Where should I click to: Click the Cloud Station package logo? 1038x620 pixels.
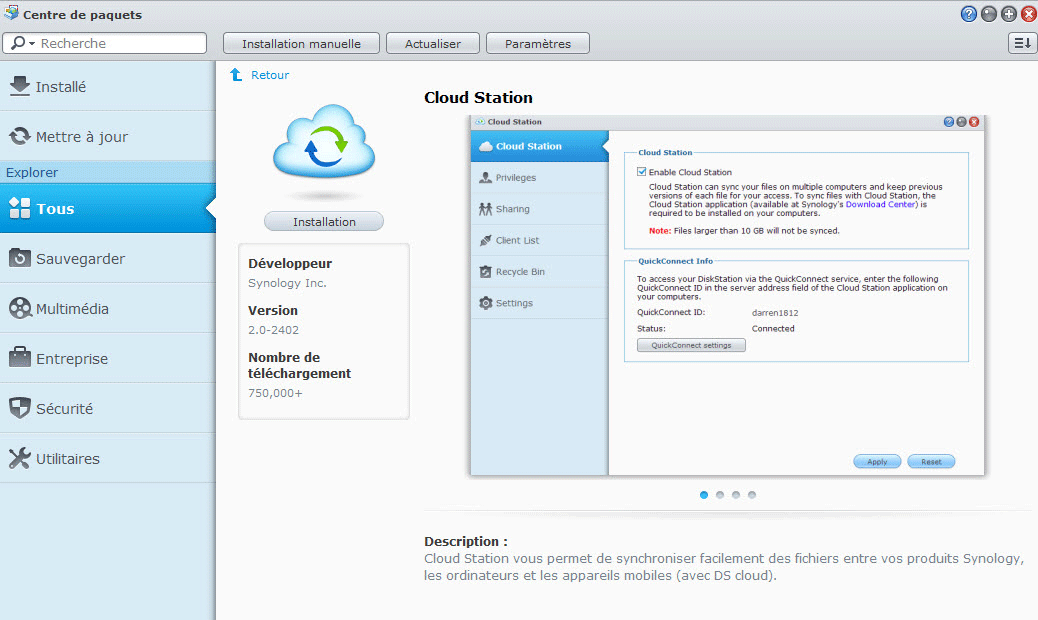point(324,142)
